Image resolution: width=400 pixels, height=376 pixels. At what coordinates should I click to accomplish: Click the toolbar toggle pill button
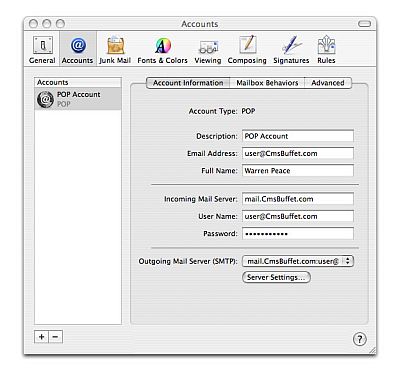coord(364,24)
